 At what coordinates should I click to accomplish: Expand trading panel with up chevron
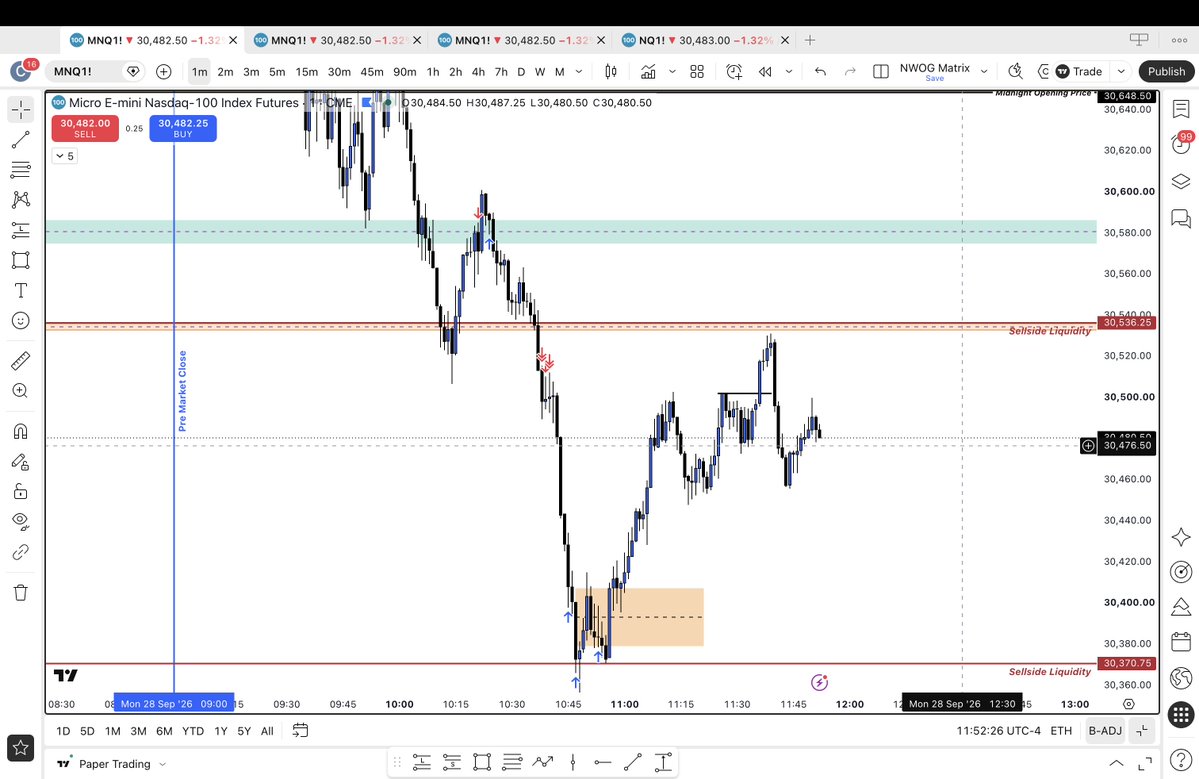click(1116, 763)
